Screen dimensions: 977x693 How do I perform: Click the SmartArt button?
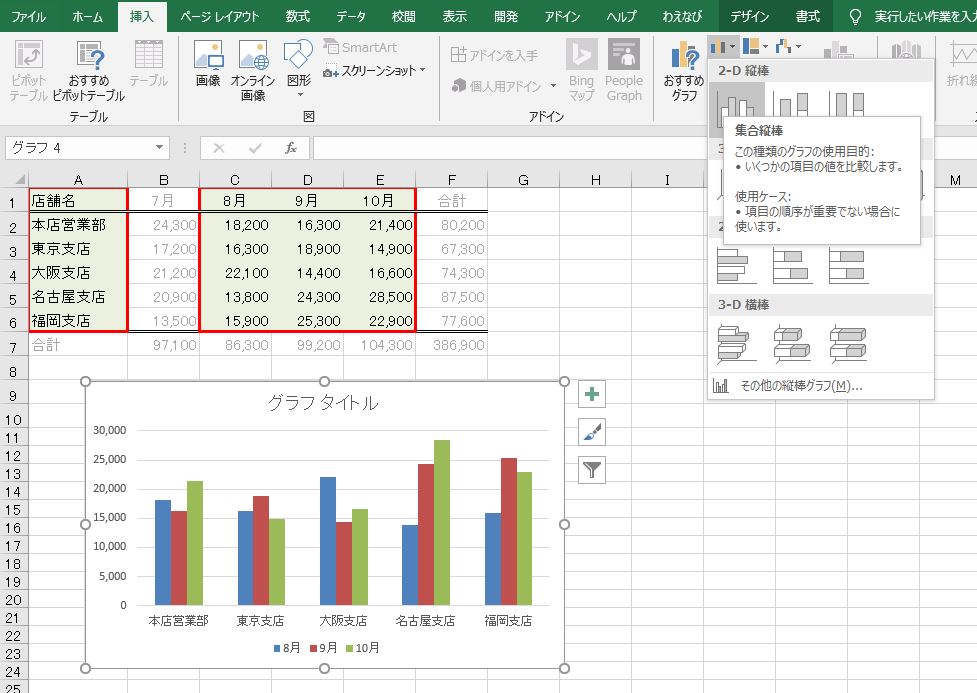(360, 47)
